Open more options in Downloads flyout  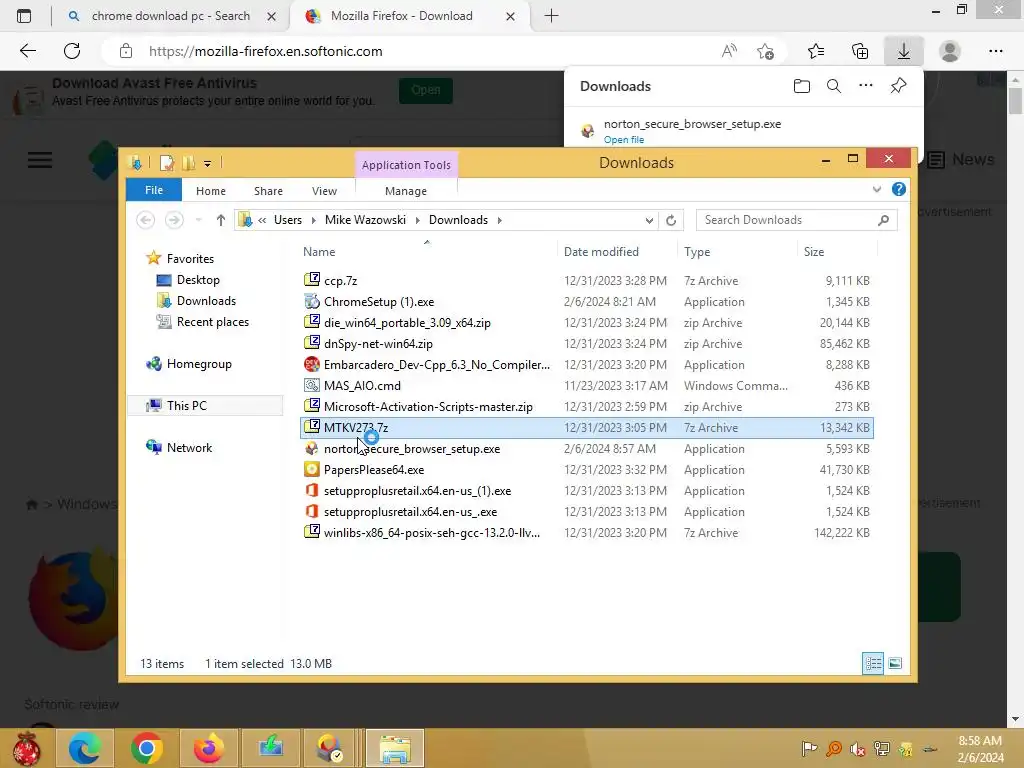tap(865, 86)
